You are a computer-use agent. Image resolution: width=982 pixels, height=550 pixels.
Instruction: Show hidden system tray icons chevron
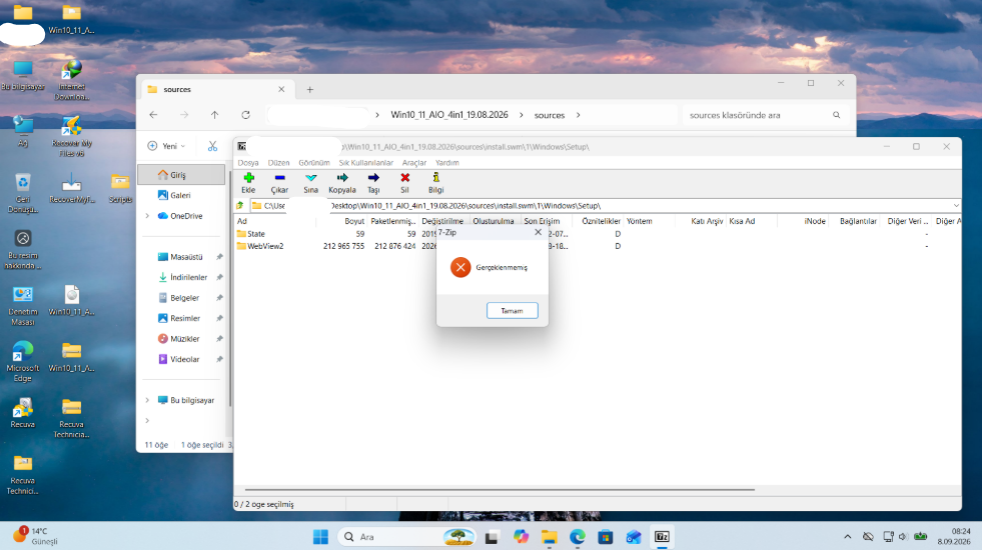(x=847, y=537)
